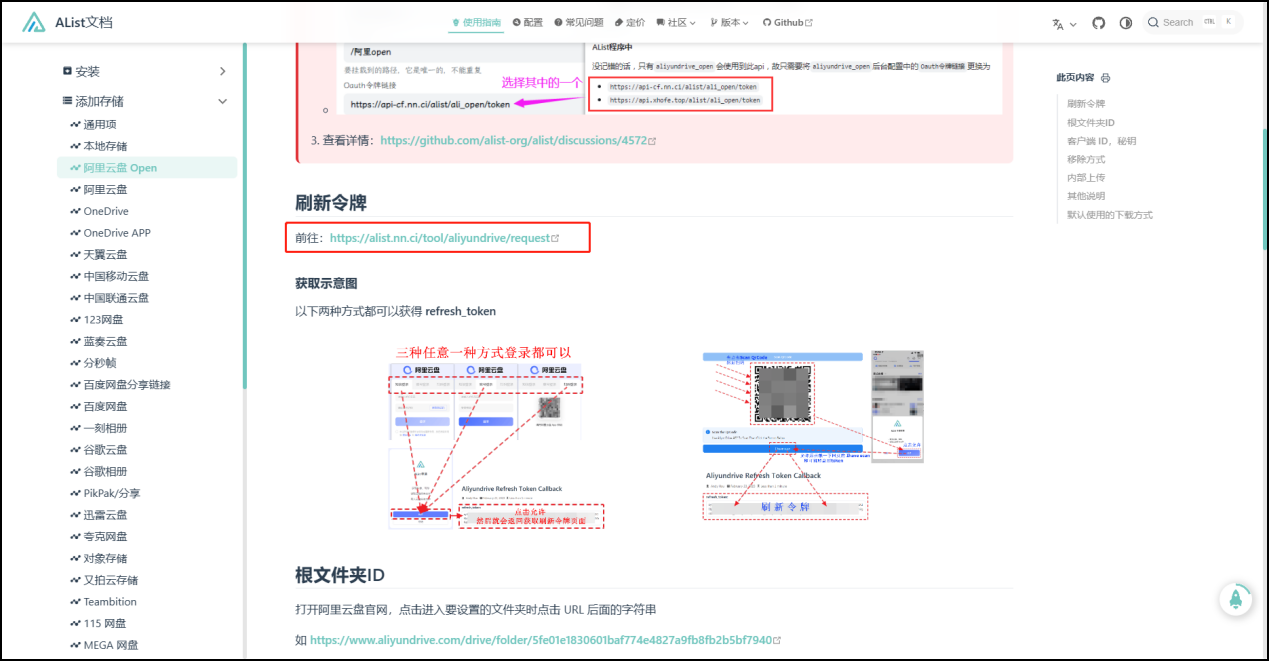Open the alist.nn.ci aliyundrive request link
Viewport: 1269px width, 661px height.
(440, 238)
